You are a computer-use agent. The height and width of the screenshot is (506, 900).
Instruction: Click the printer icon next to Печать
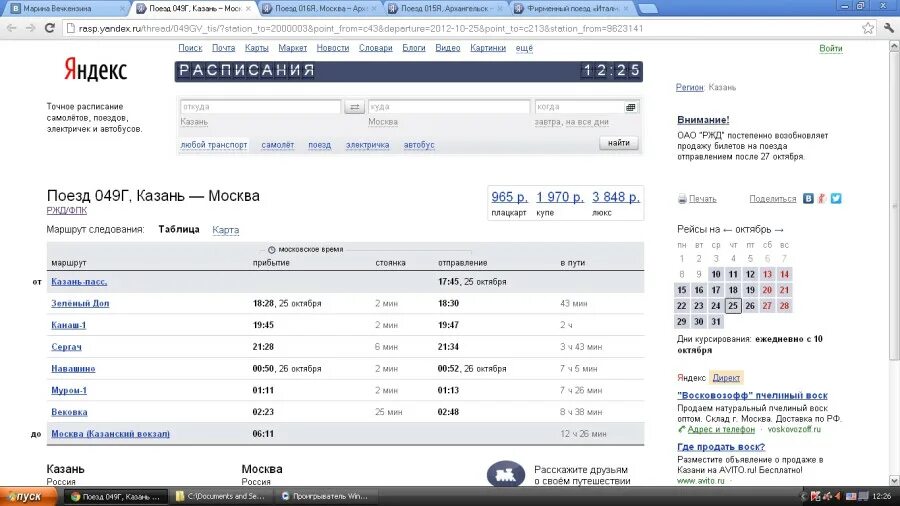click(x=682, y=199)
